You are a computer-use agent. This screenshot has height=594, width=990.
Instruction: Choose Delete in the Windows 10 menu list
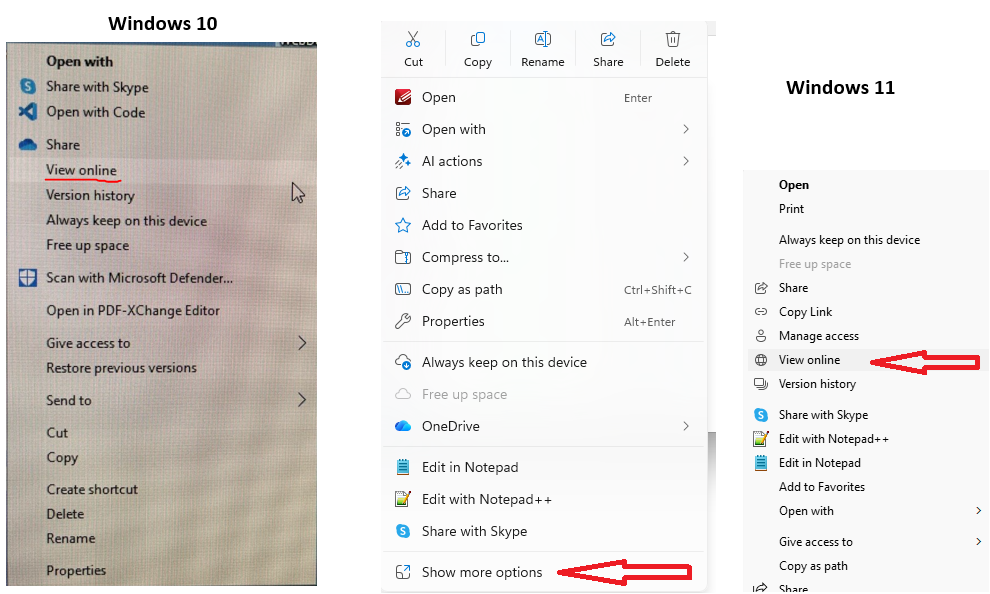(x=65, y=514)
